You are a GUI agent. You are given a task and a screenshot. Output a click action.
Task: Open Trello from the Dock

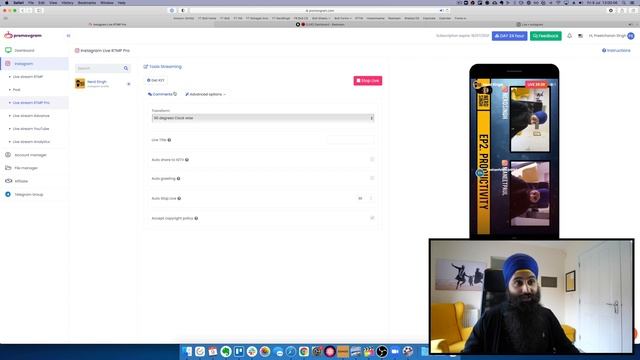click(239, 351)
